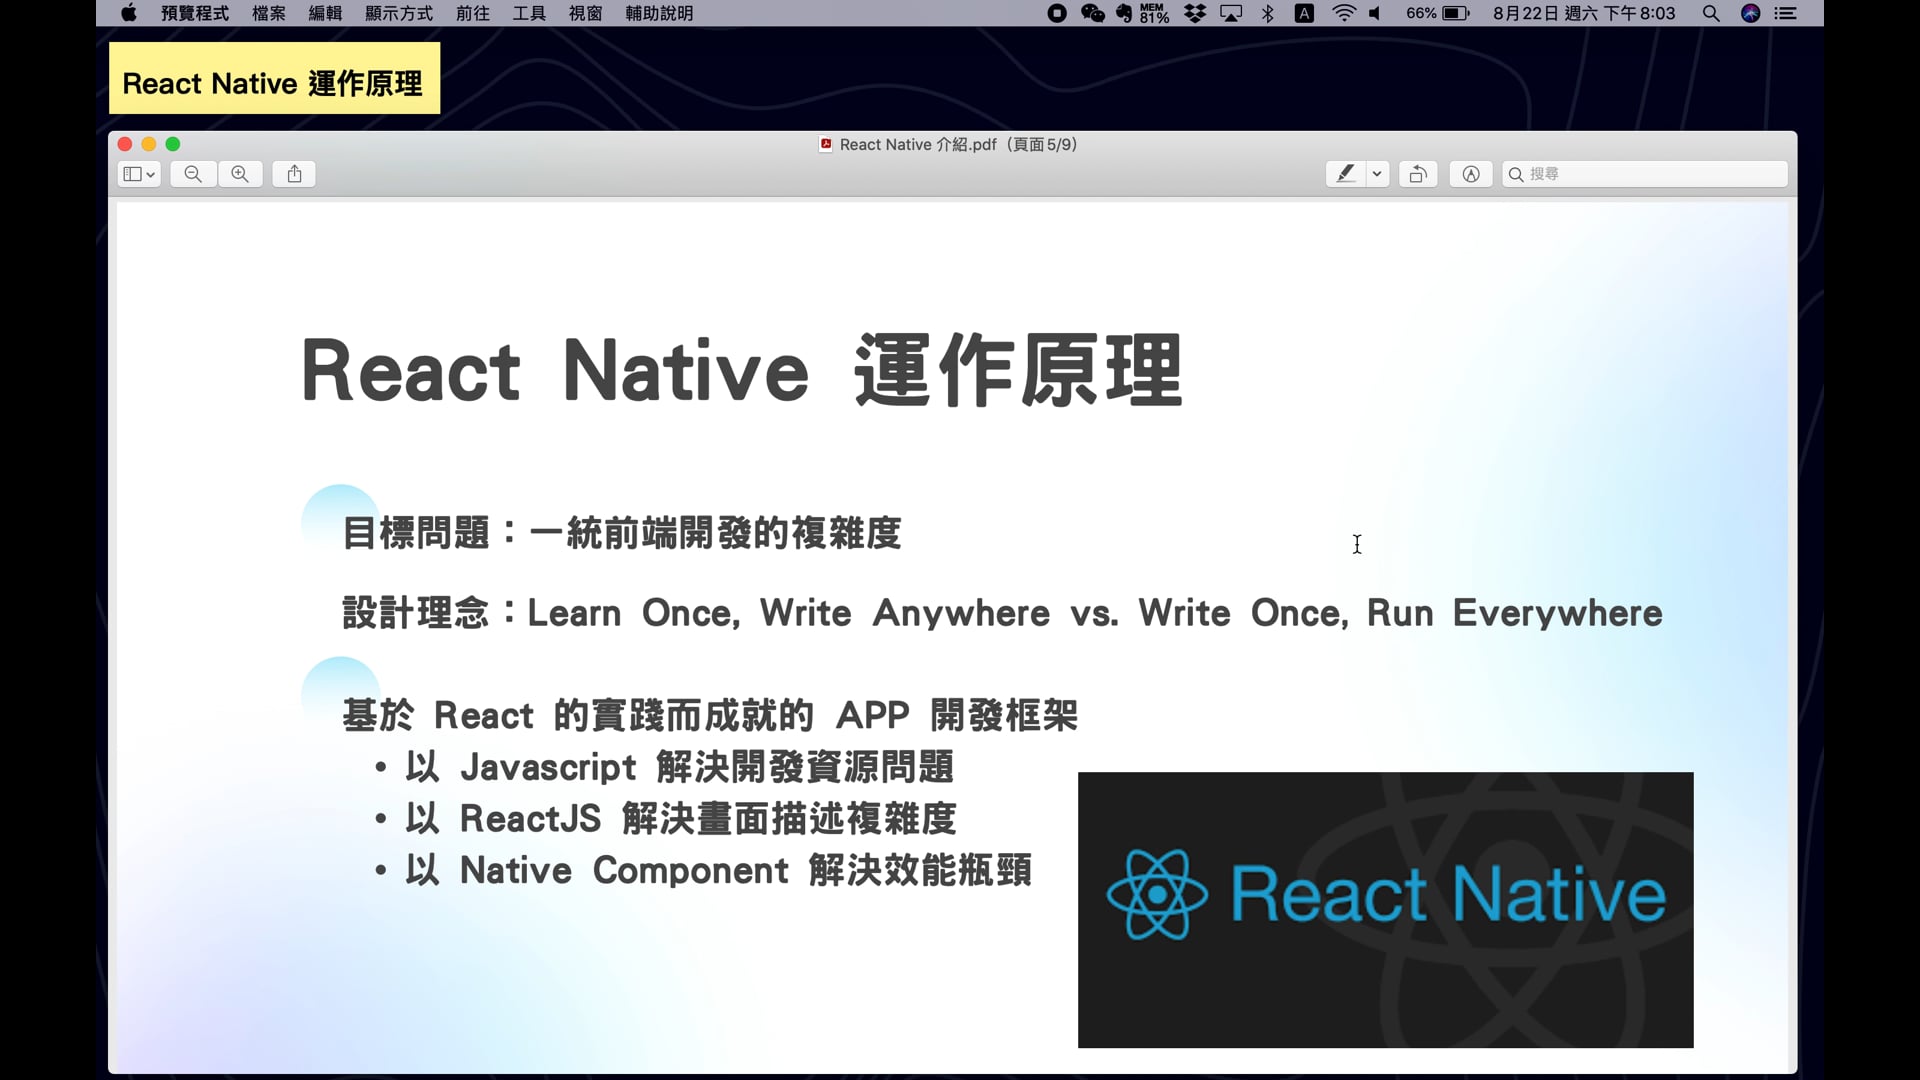The image size is (1920, 1080).
Task: Rotate the PDF page left
Action: (1418, 173)
